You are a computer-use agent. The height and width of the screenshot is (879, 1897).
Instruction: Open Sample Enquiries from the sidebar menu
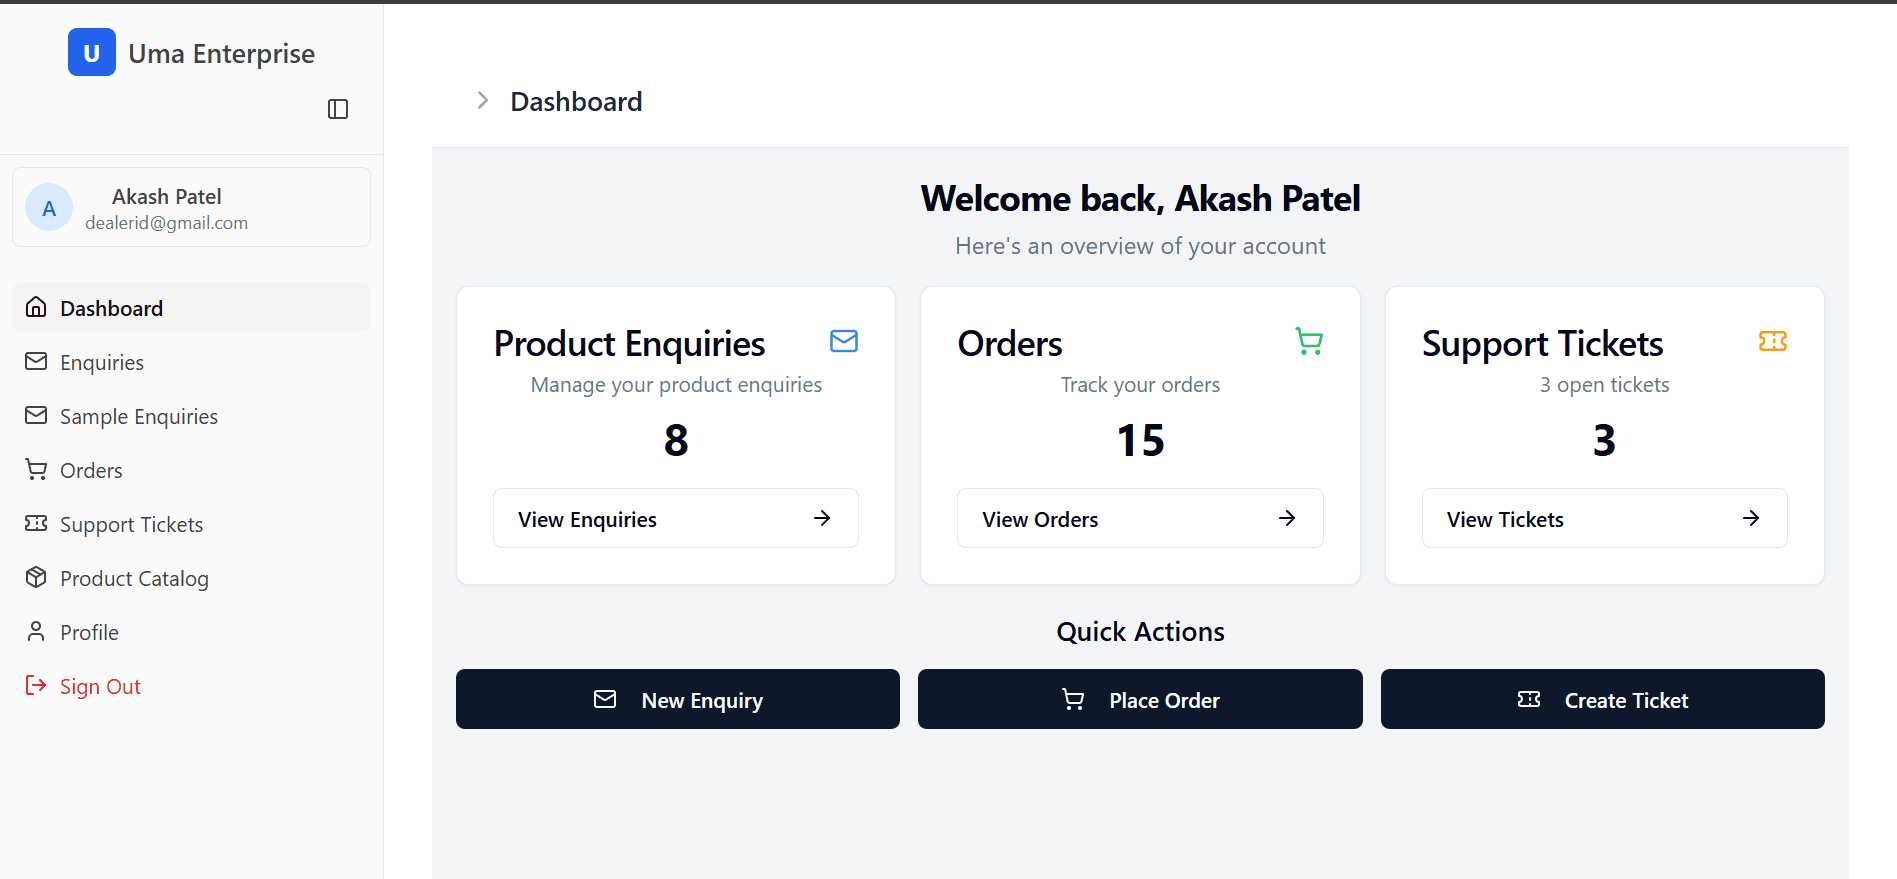[138, 415]
